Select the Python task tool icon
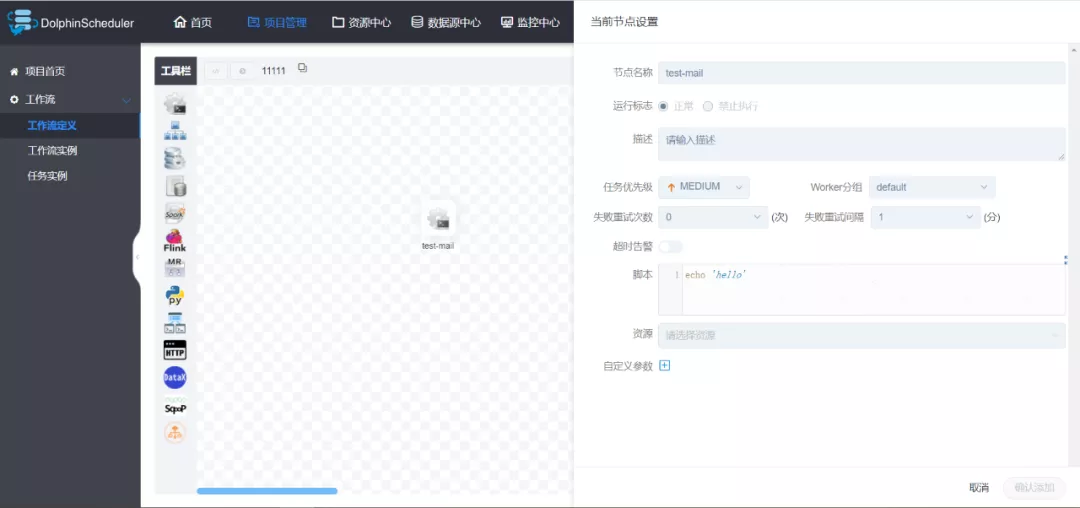The width and height of the screenshot is (1080, 508). (175, 295)
